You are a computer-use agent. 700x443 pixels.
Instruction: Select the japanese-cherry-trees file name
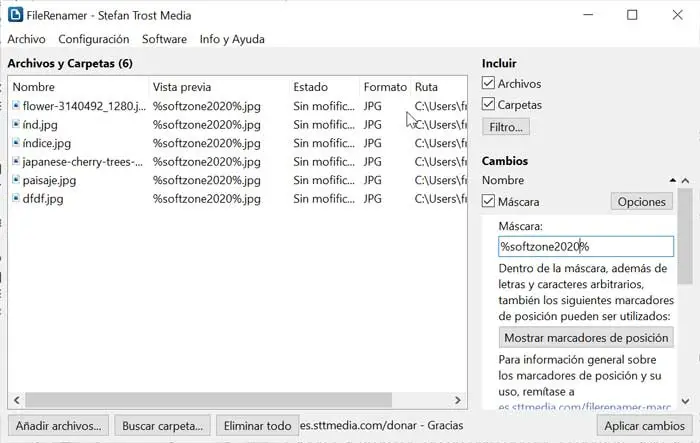point(83,162)
